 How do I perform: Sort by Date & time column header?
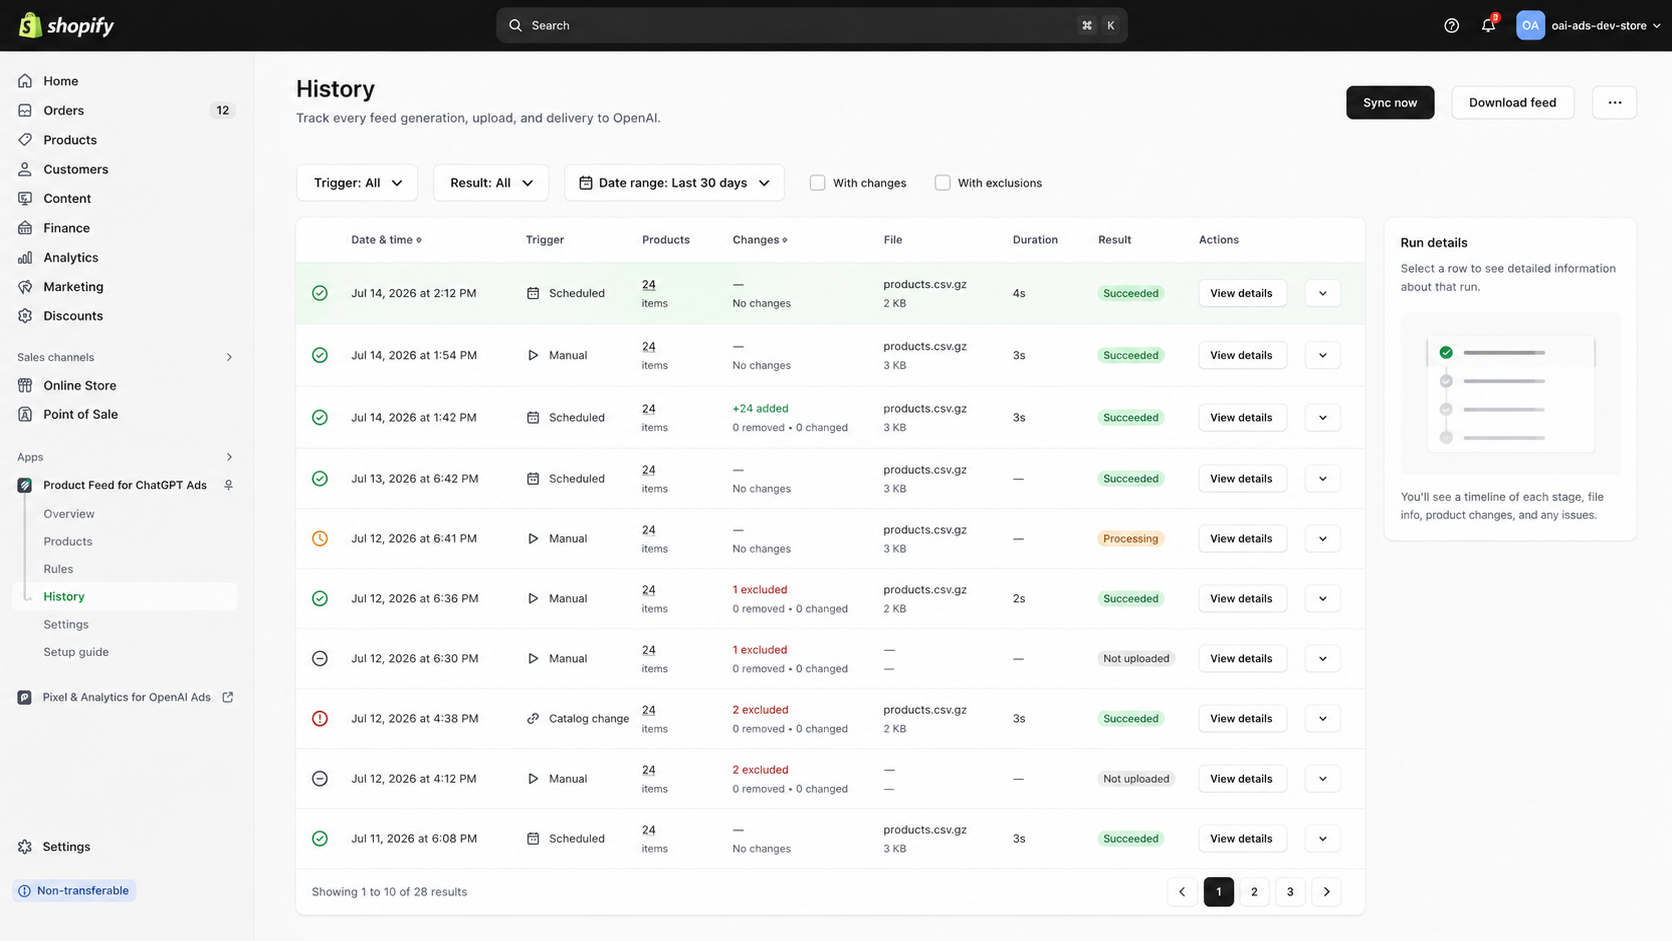(x=386, y=240)
